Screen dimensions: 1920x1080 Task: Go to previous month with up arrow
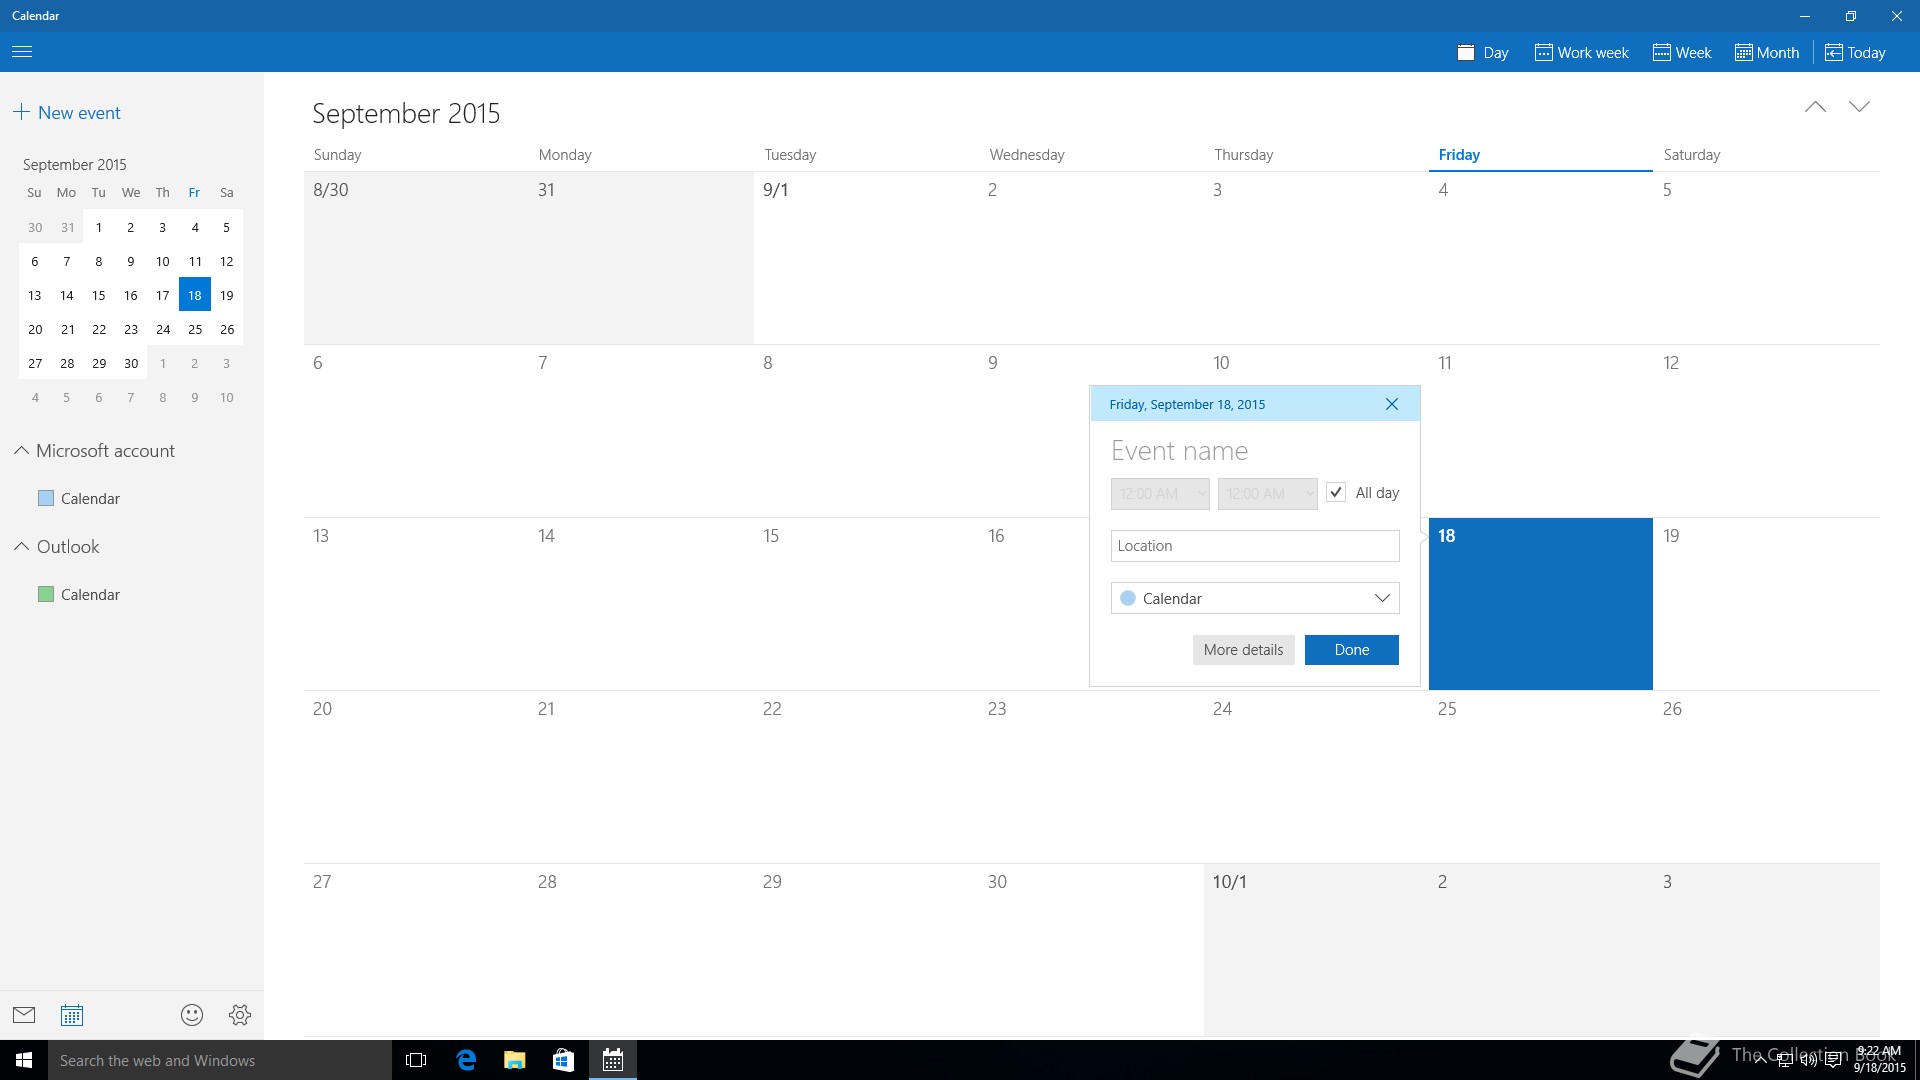point(1815,107)
